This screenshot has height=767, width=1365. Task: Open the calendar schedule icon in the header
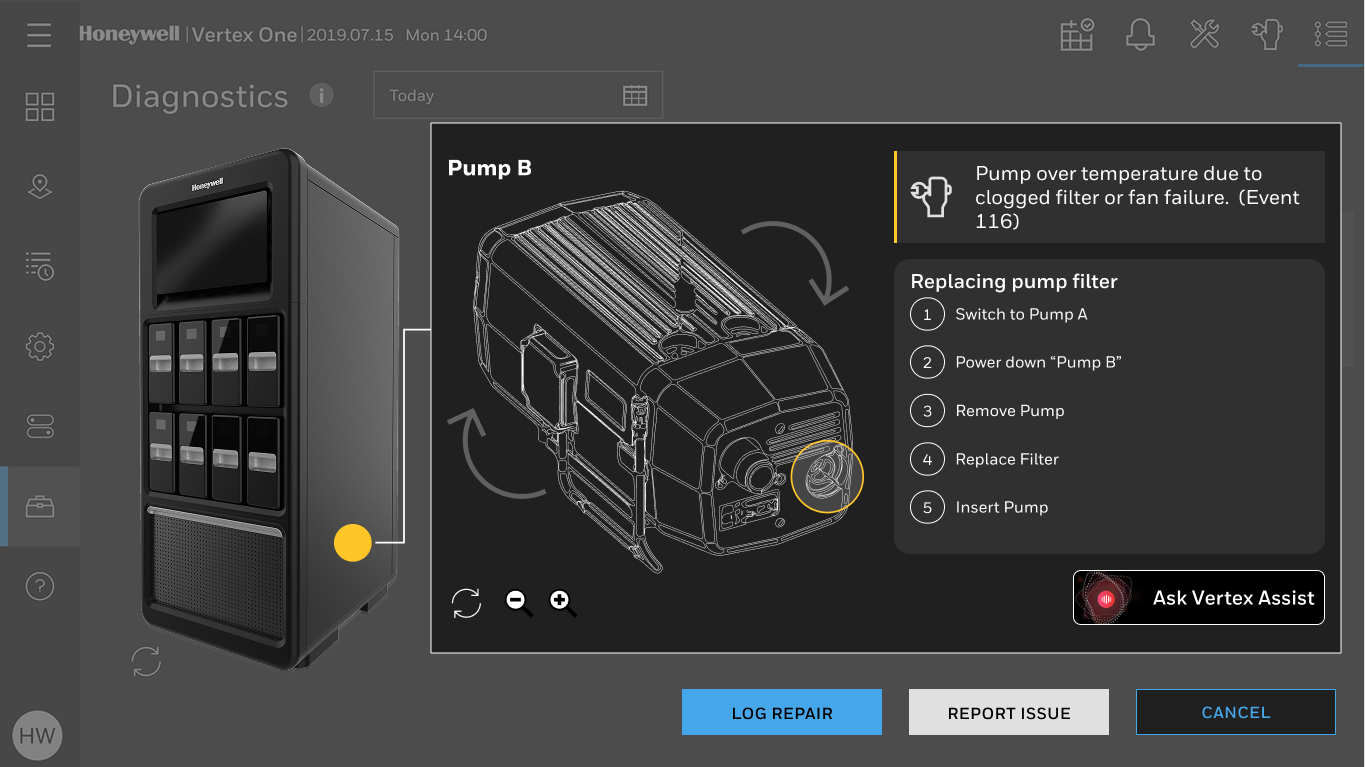pos(1077,35)
